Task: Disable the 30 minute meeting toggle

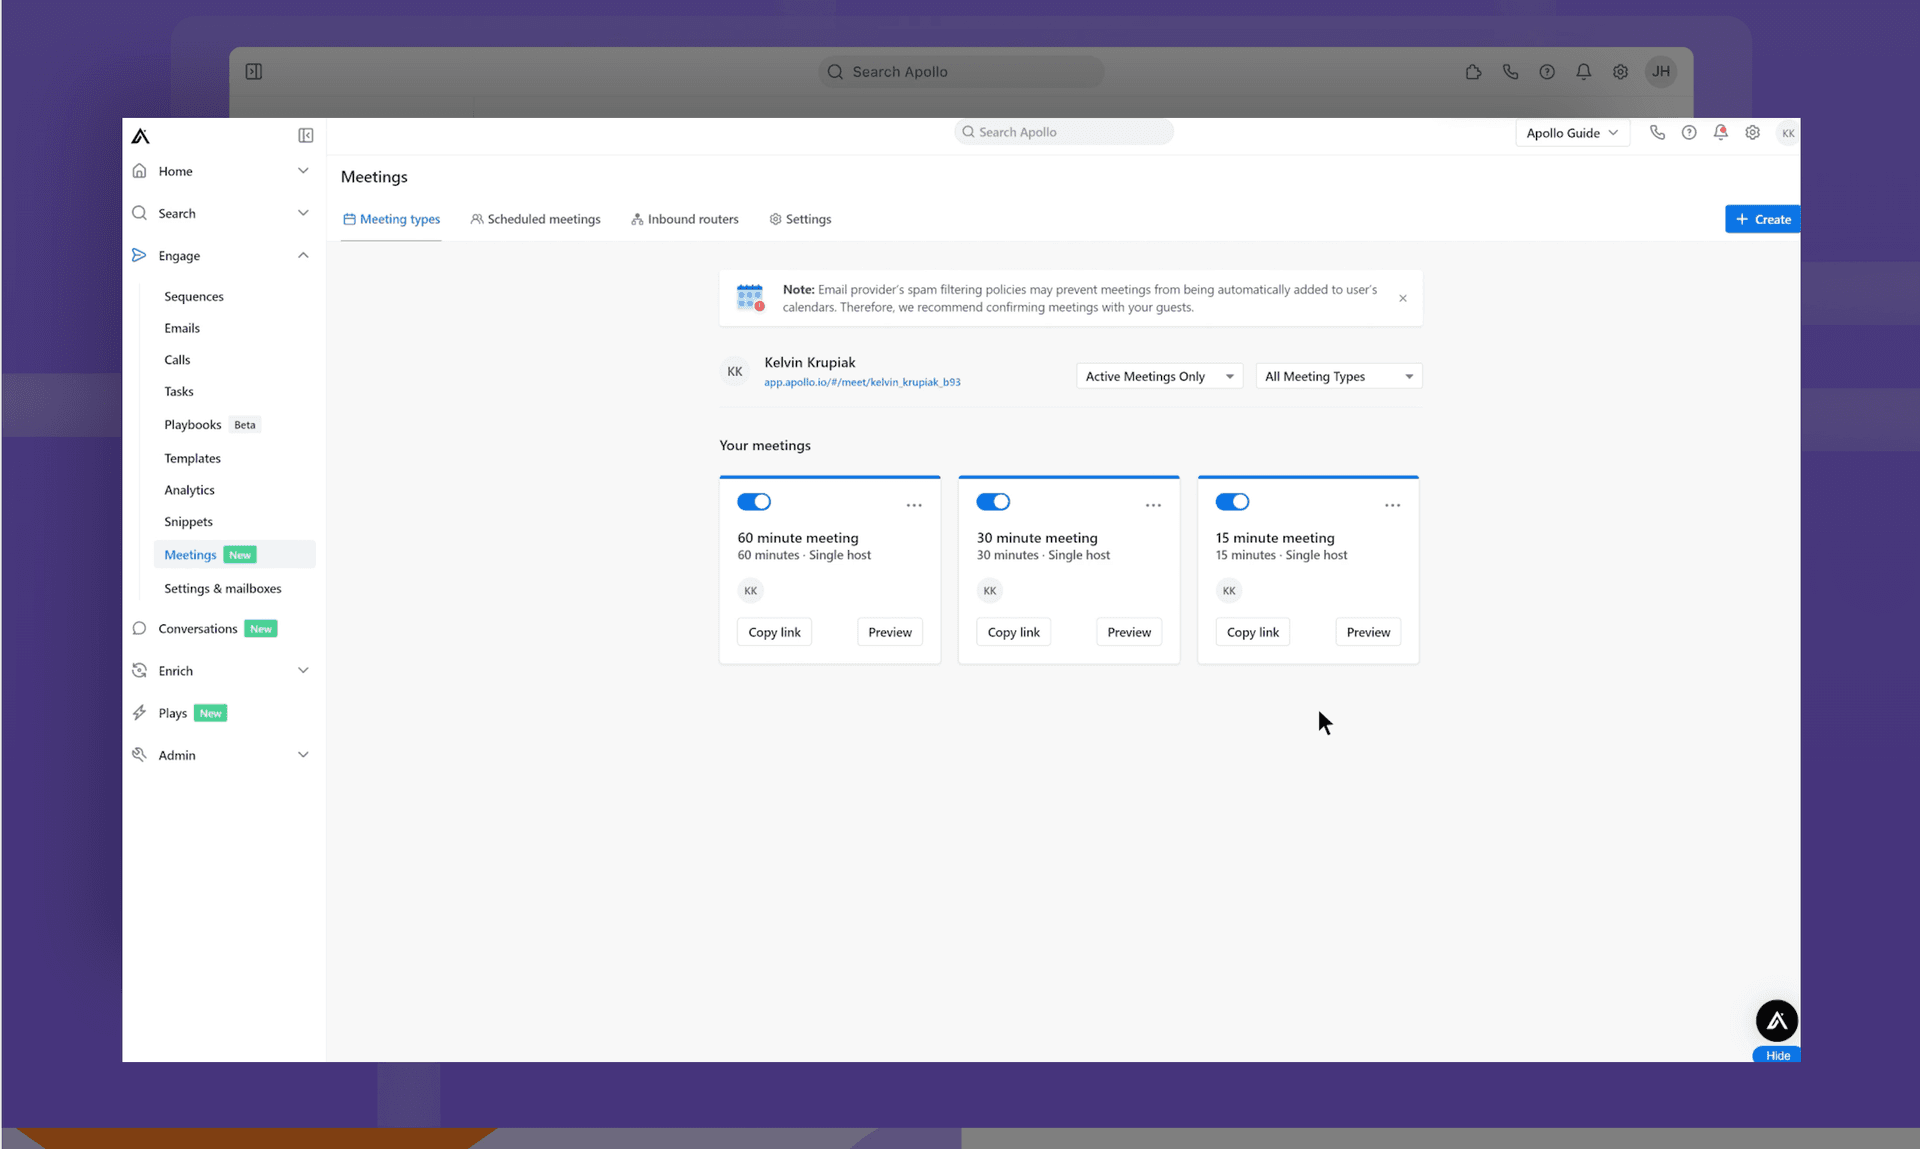Action: click(993, 502)
